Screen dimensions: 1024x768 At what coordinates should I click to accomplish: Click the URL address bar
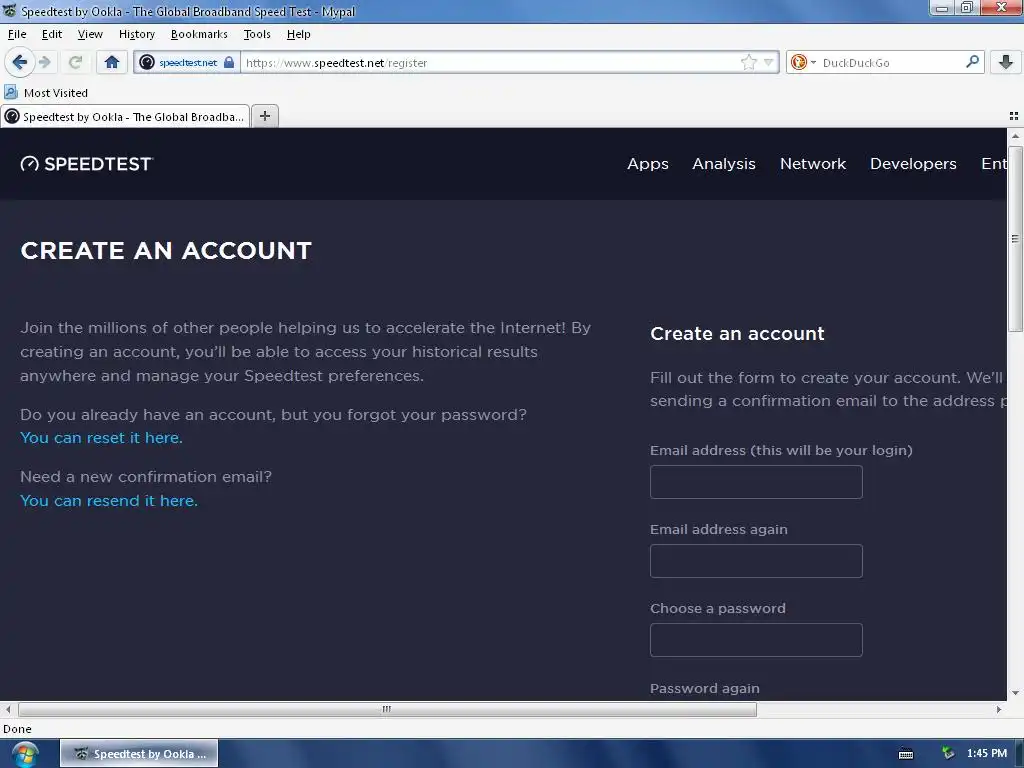click(x=490, y=63)
